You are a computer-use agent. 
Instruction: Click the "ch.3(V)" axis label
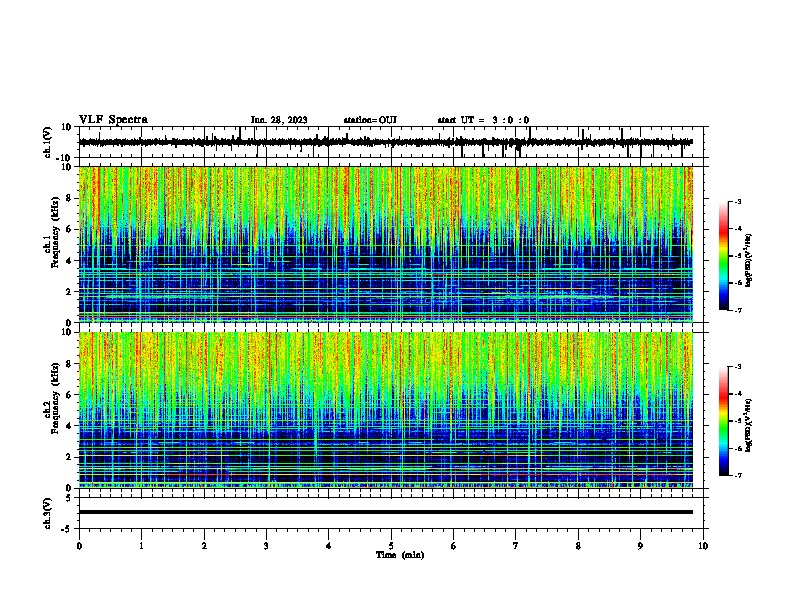[47, 514]
